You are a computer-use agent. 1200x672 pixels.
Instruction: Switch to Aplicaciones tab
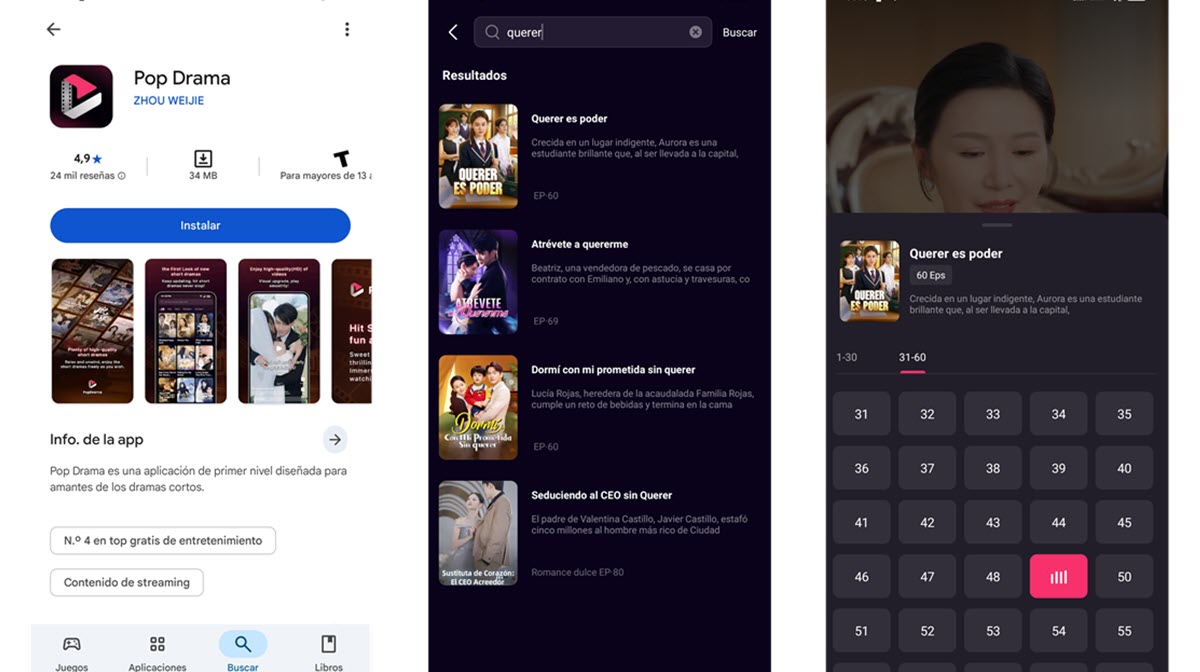coord(157,652)
